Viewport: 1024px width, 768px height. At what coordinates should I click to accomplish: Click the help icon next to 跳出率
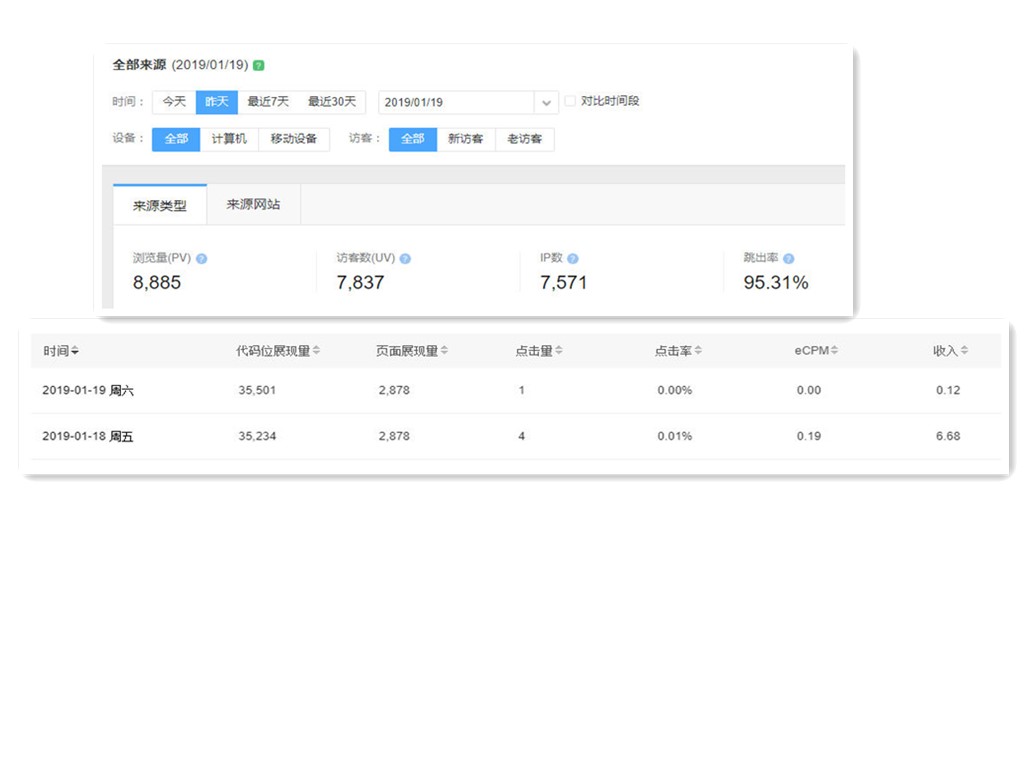788,258
